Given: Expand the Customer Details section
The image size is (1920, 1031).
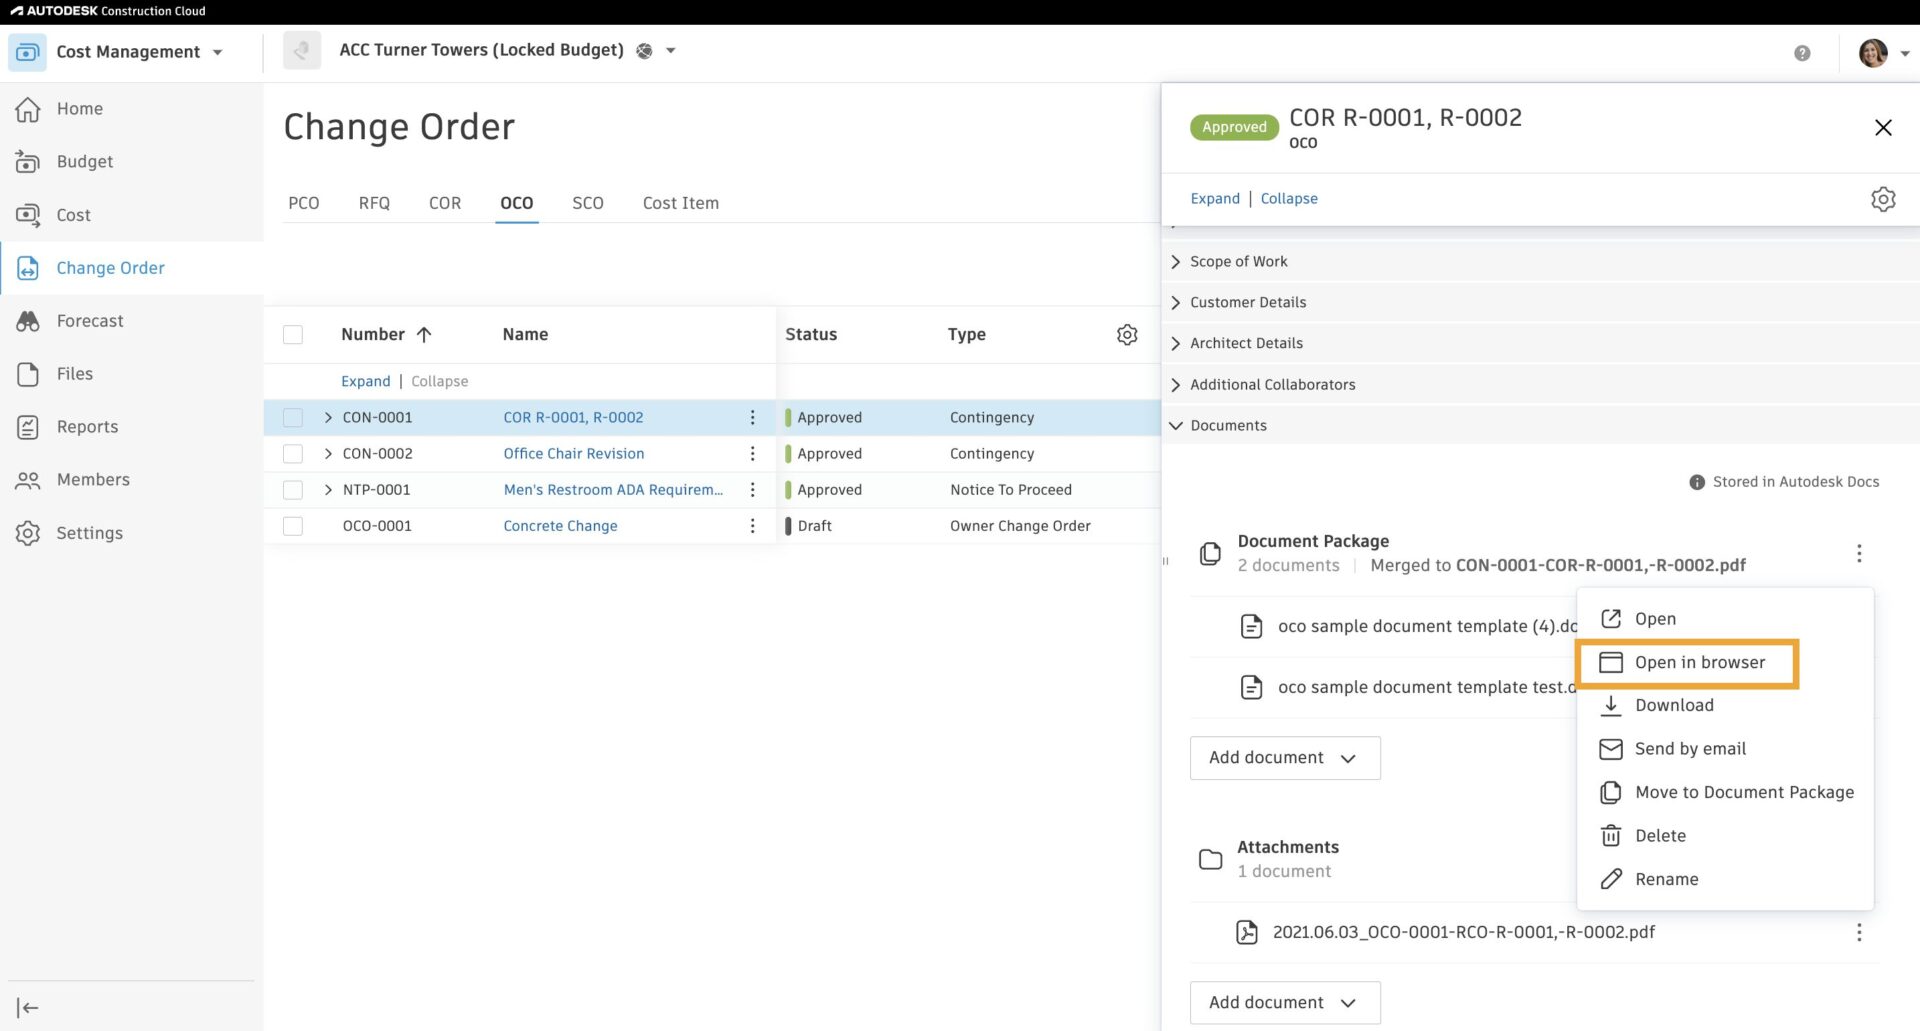Looking at the screenshot, I should (1540, 302).
